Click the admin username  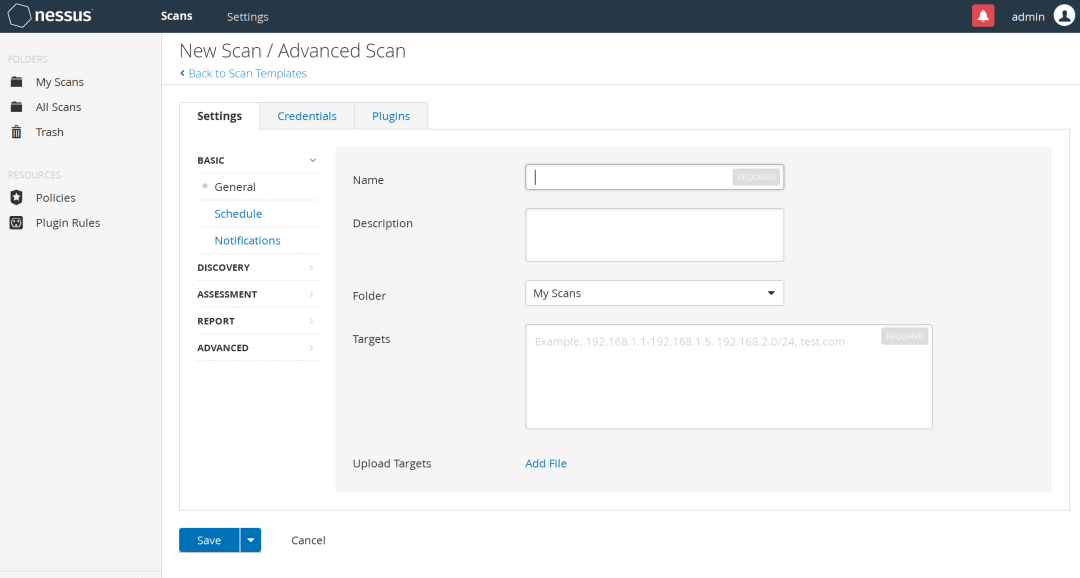tap(1028, 17)
